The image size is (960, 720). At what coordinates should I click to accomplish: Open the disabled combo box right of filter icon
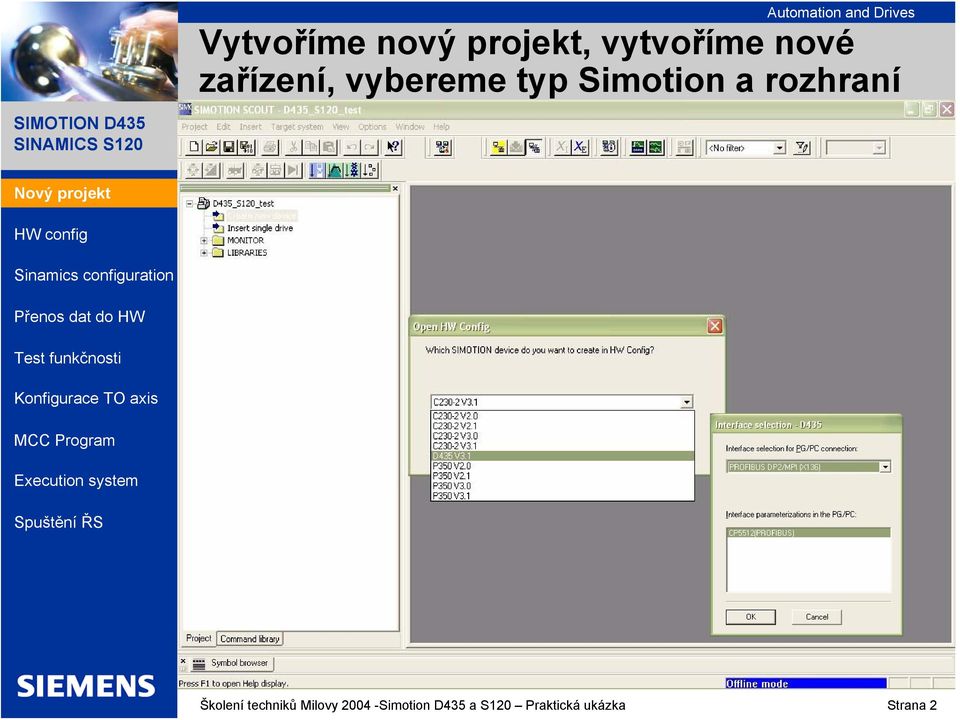click(856, 148)
